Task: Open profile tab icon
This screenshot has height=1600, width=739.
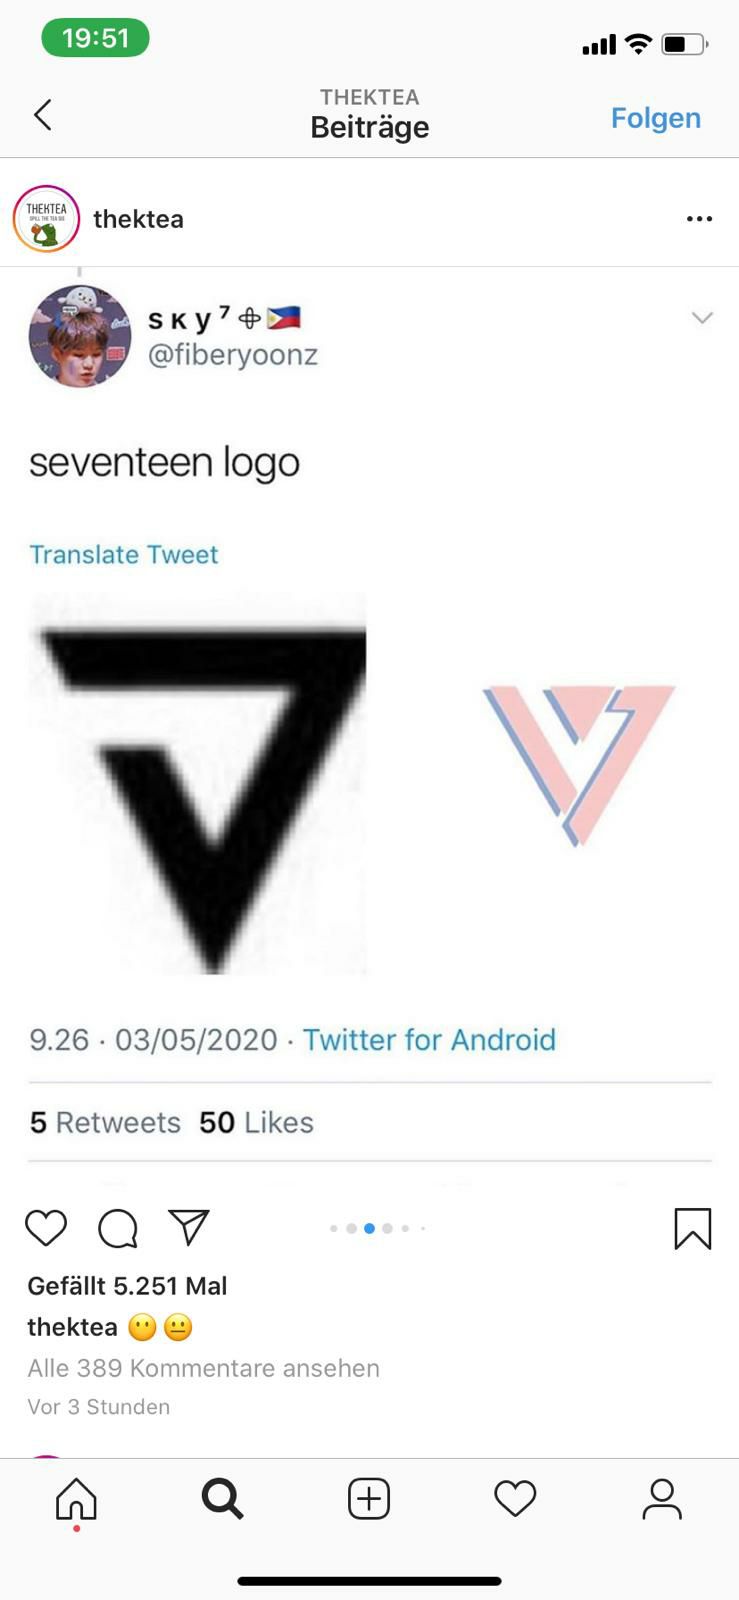Action: [662, 1499]
